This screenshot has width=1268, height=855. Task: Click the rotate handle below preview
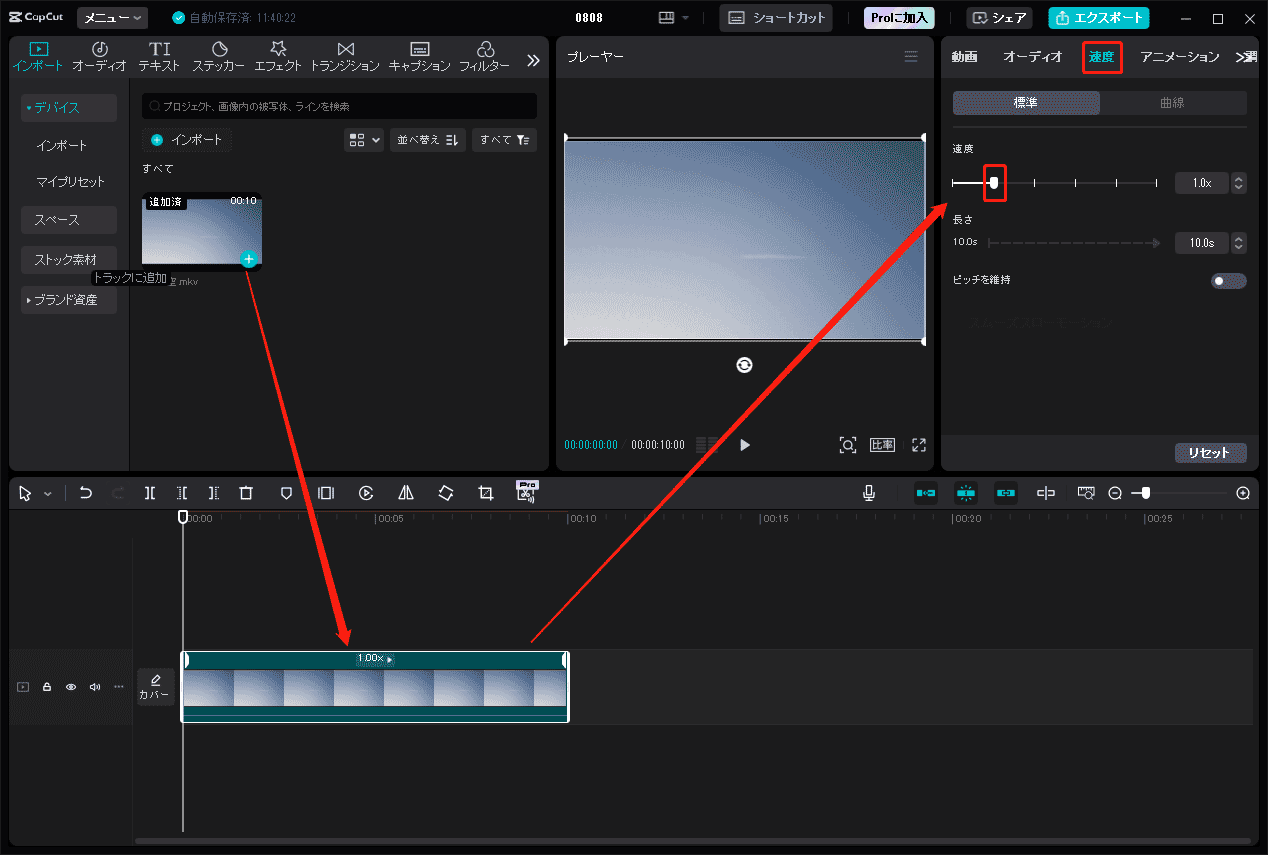(x=744, y=366)
